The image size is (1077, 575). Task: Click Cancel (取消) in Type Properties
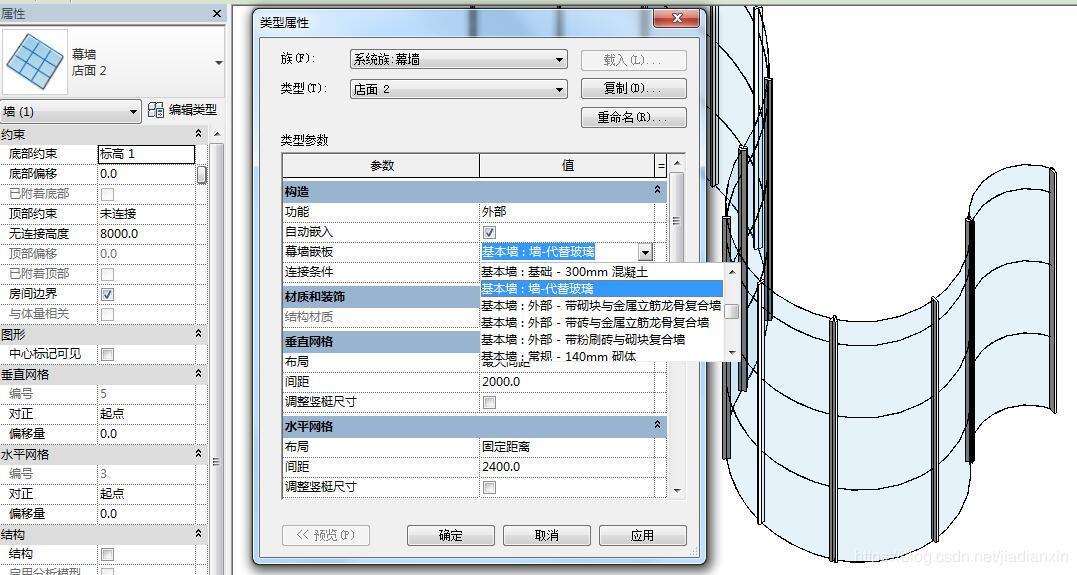[547, 535]
